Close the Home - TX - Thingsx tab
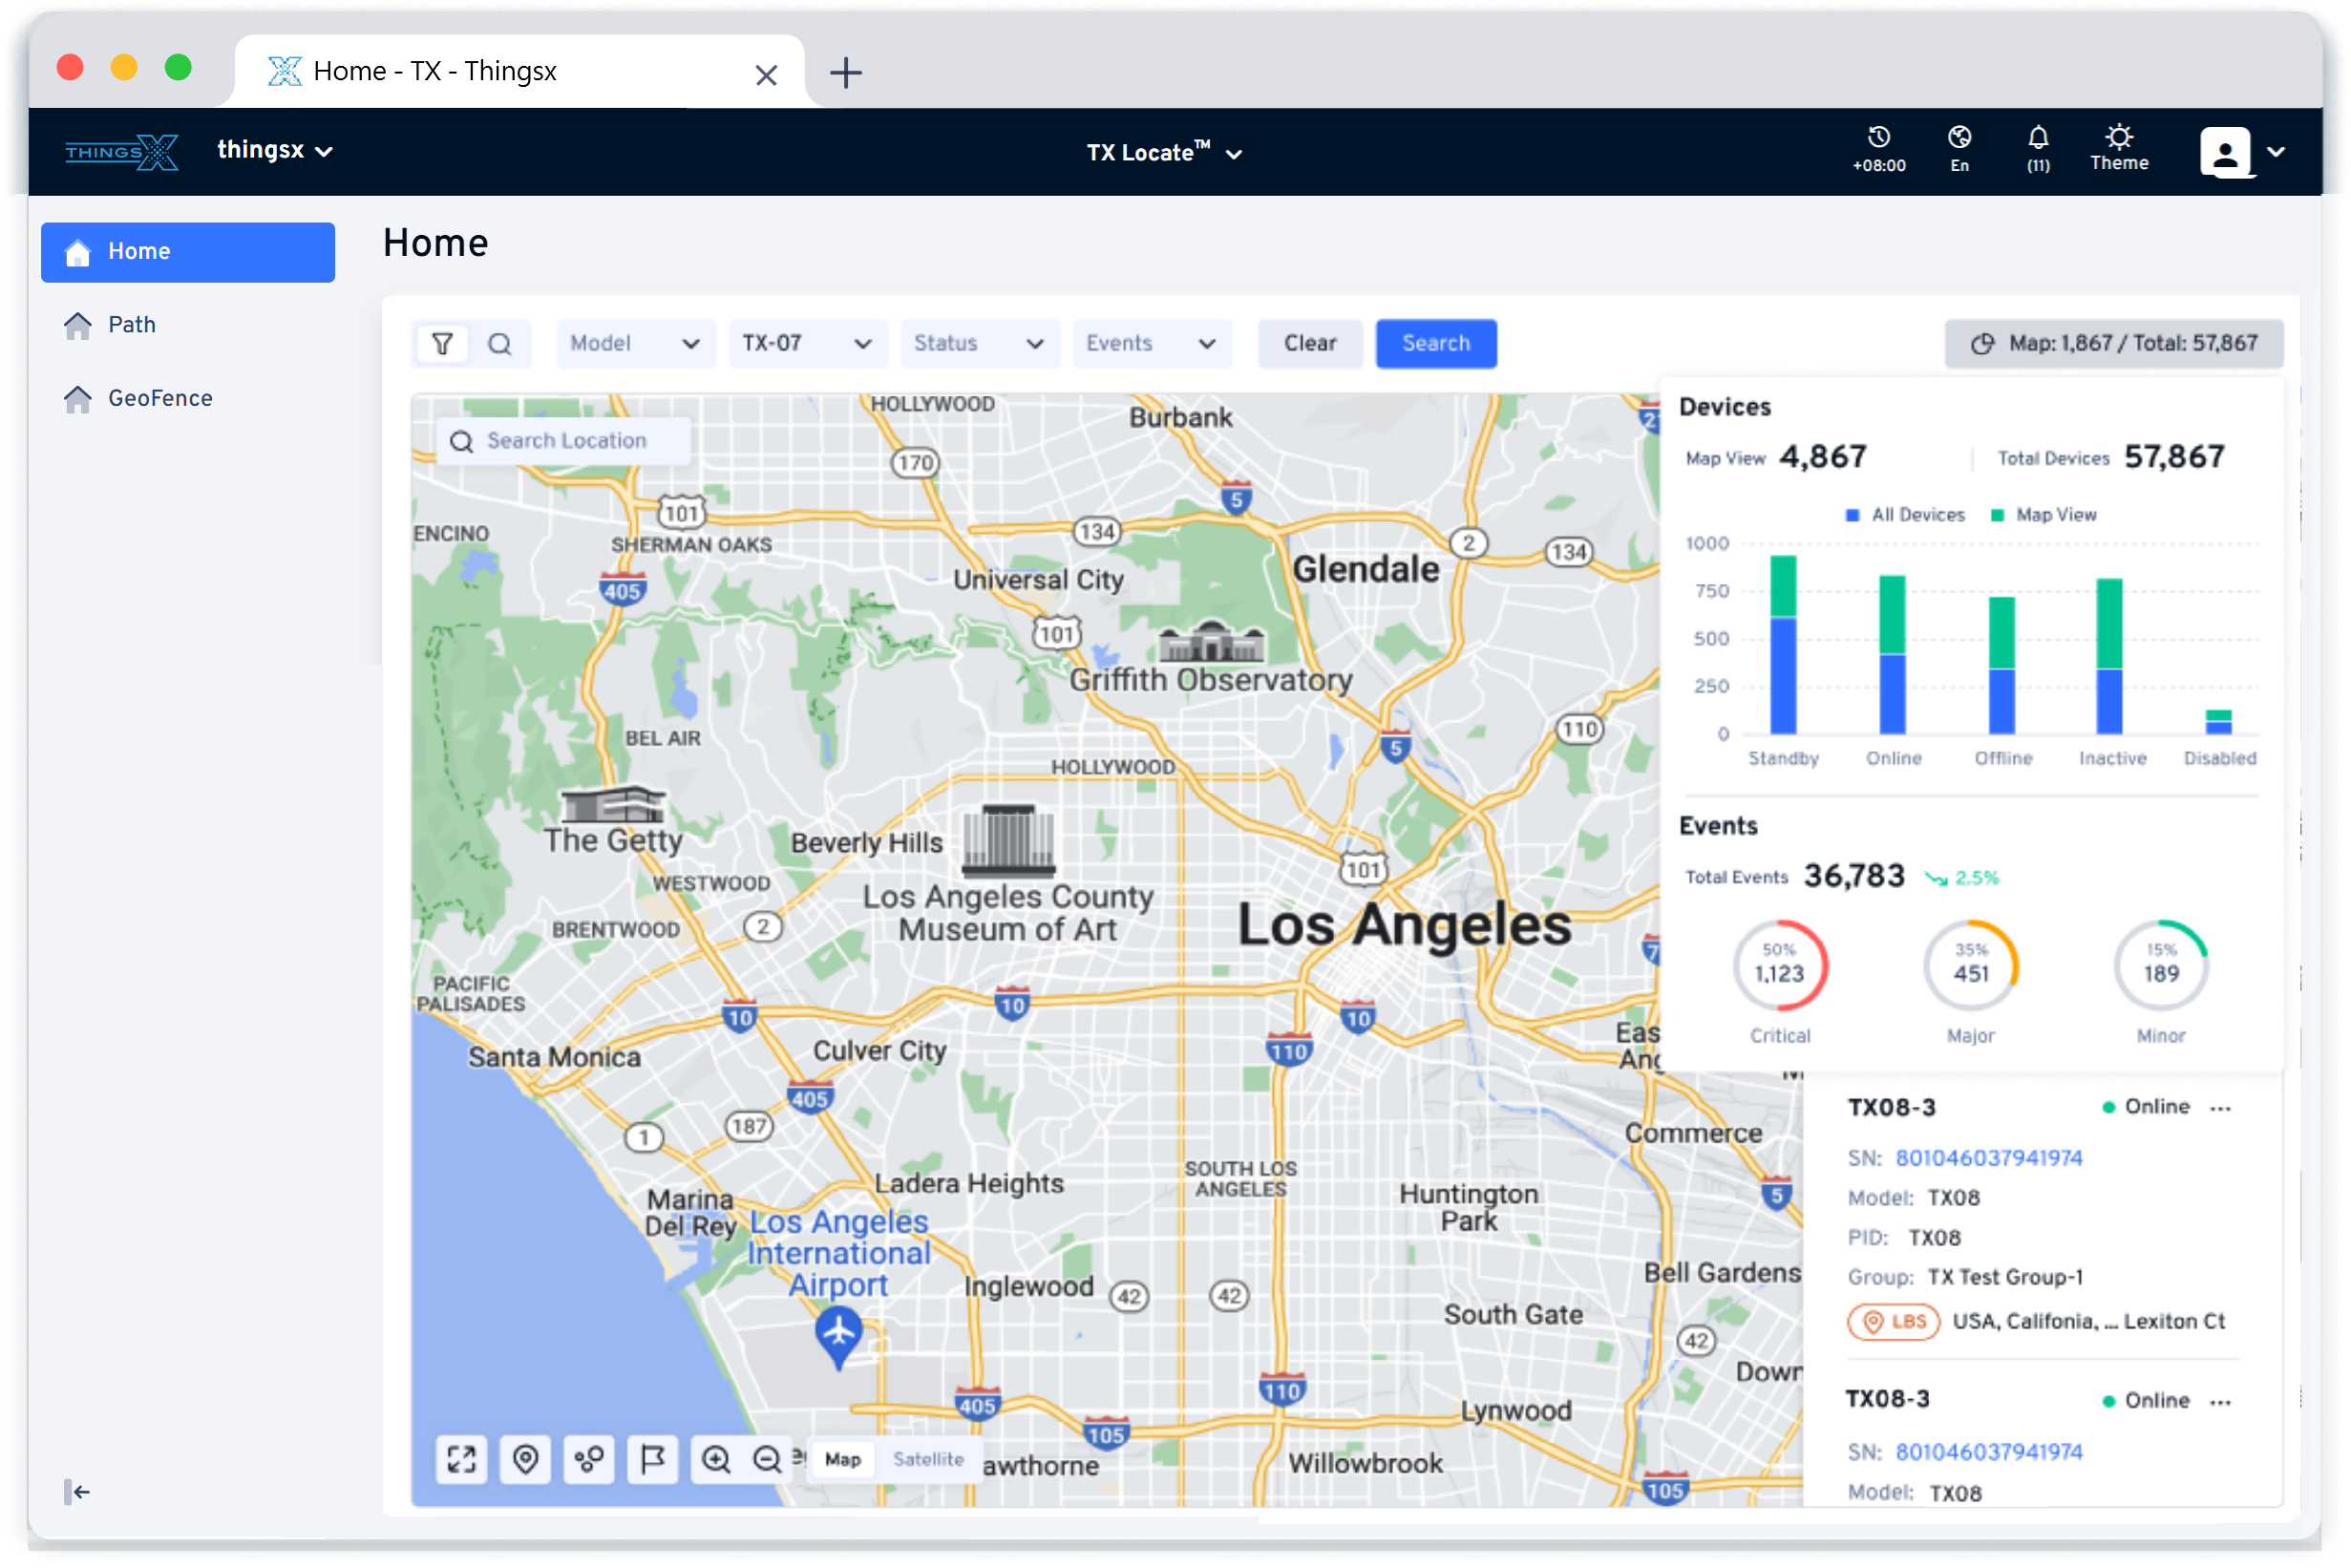The height and width of the screenshot is (1568, 2351). 766,75
